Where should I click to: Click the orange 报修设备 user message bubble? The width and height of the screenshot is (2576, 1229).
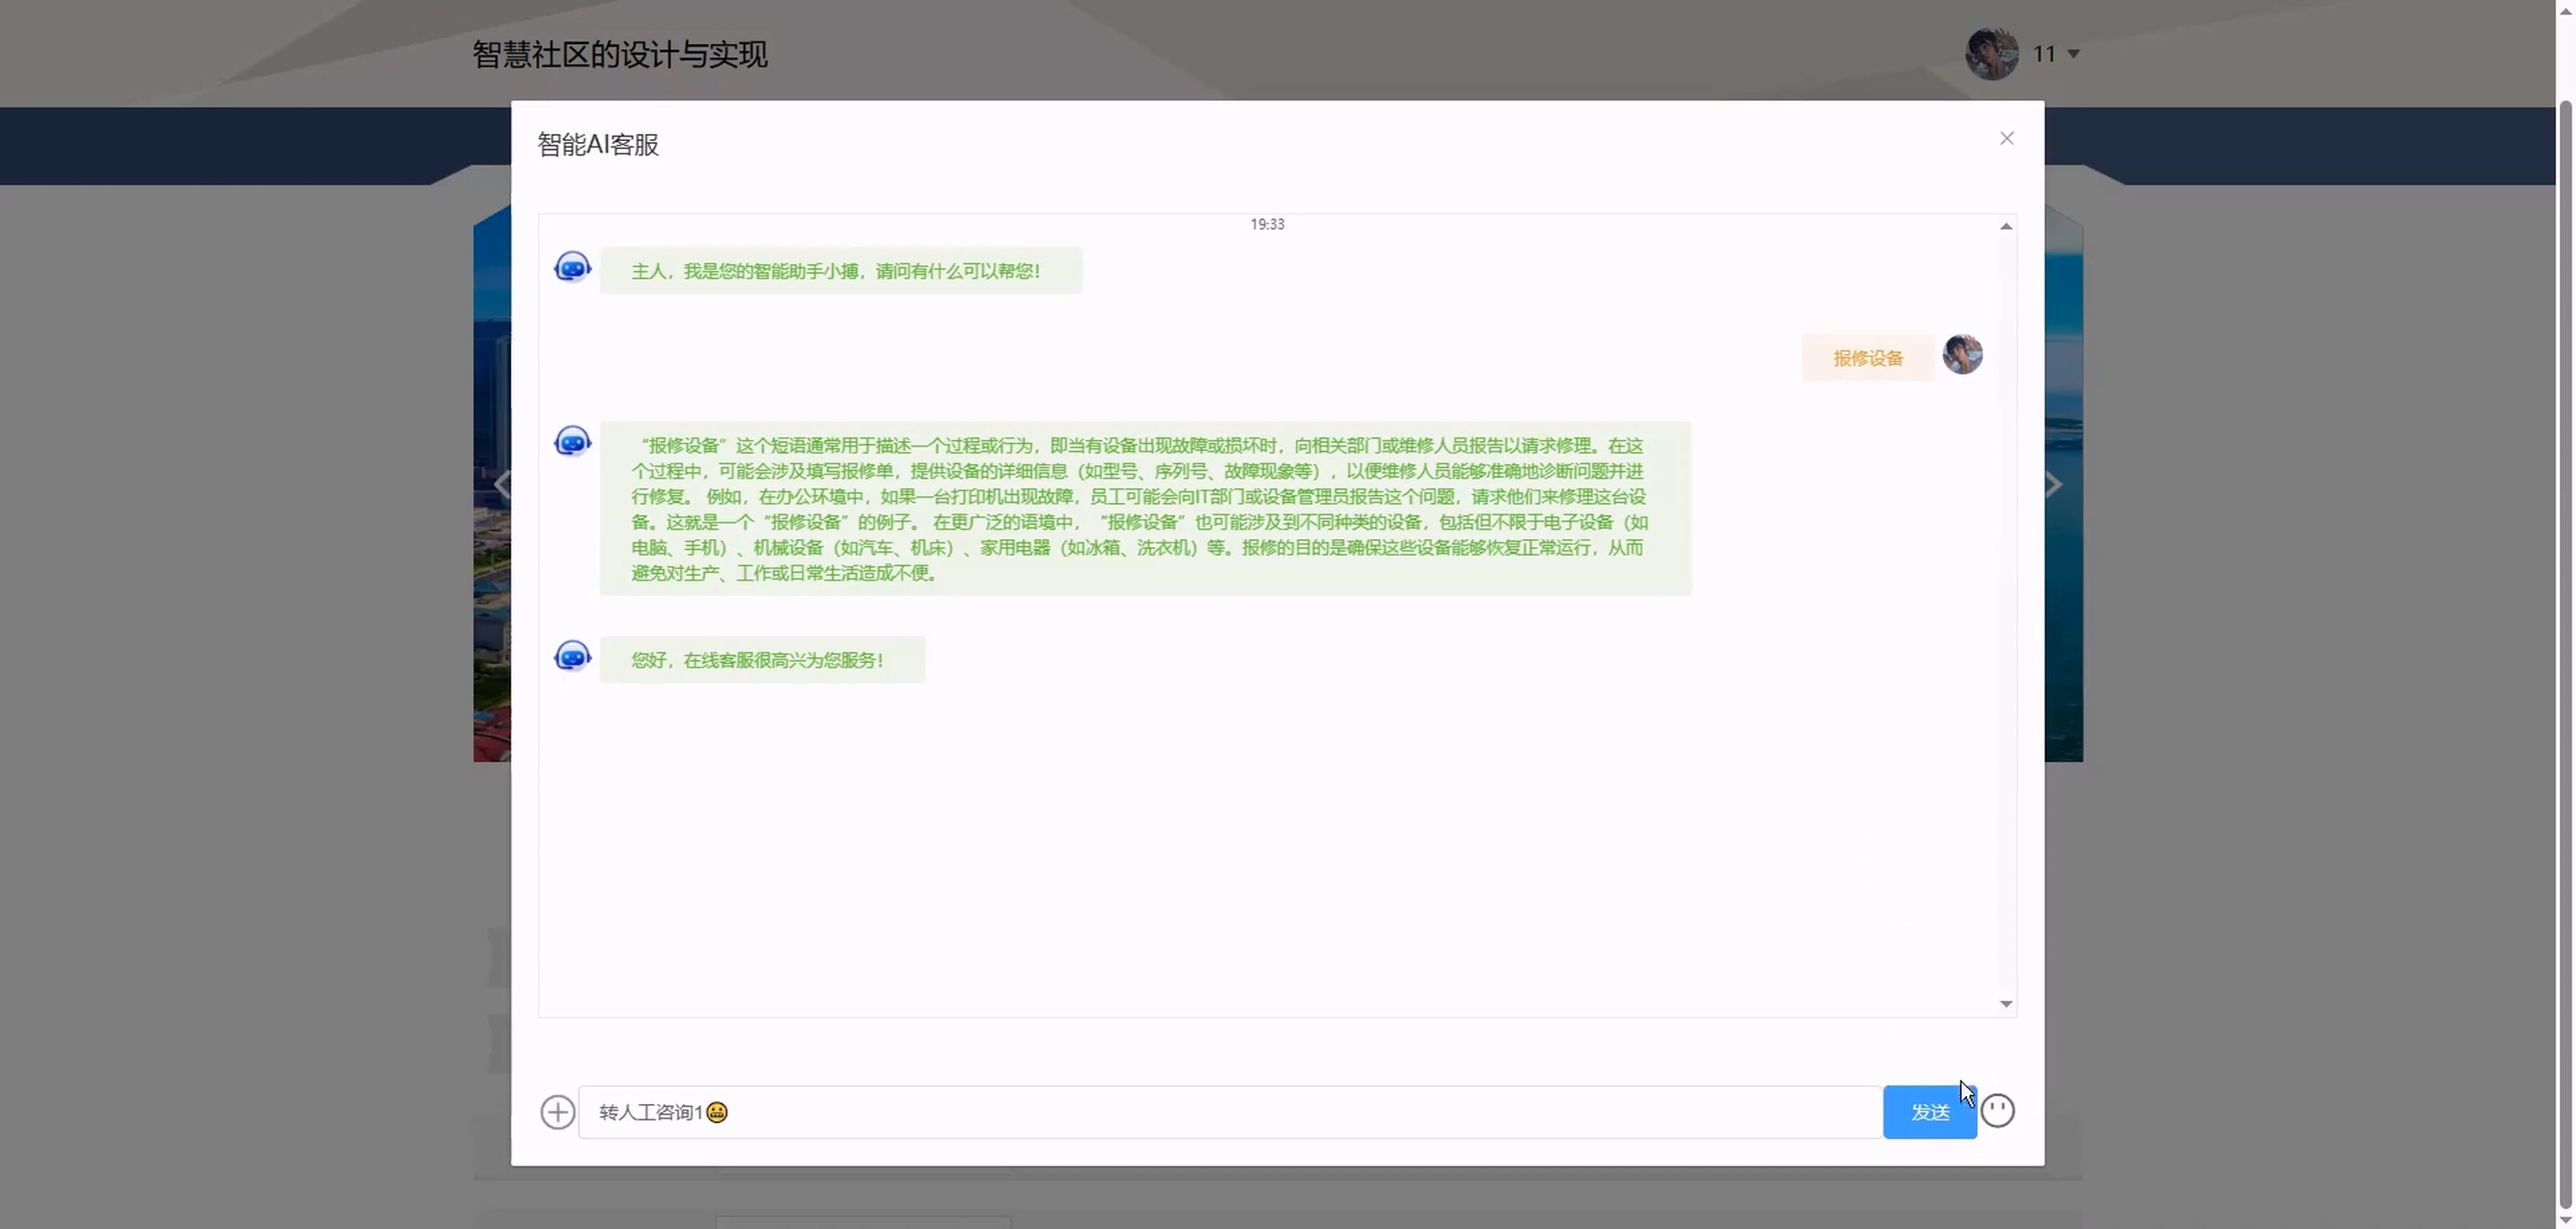tap(1867, 358)
